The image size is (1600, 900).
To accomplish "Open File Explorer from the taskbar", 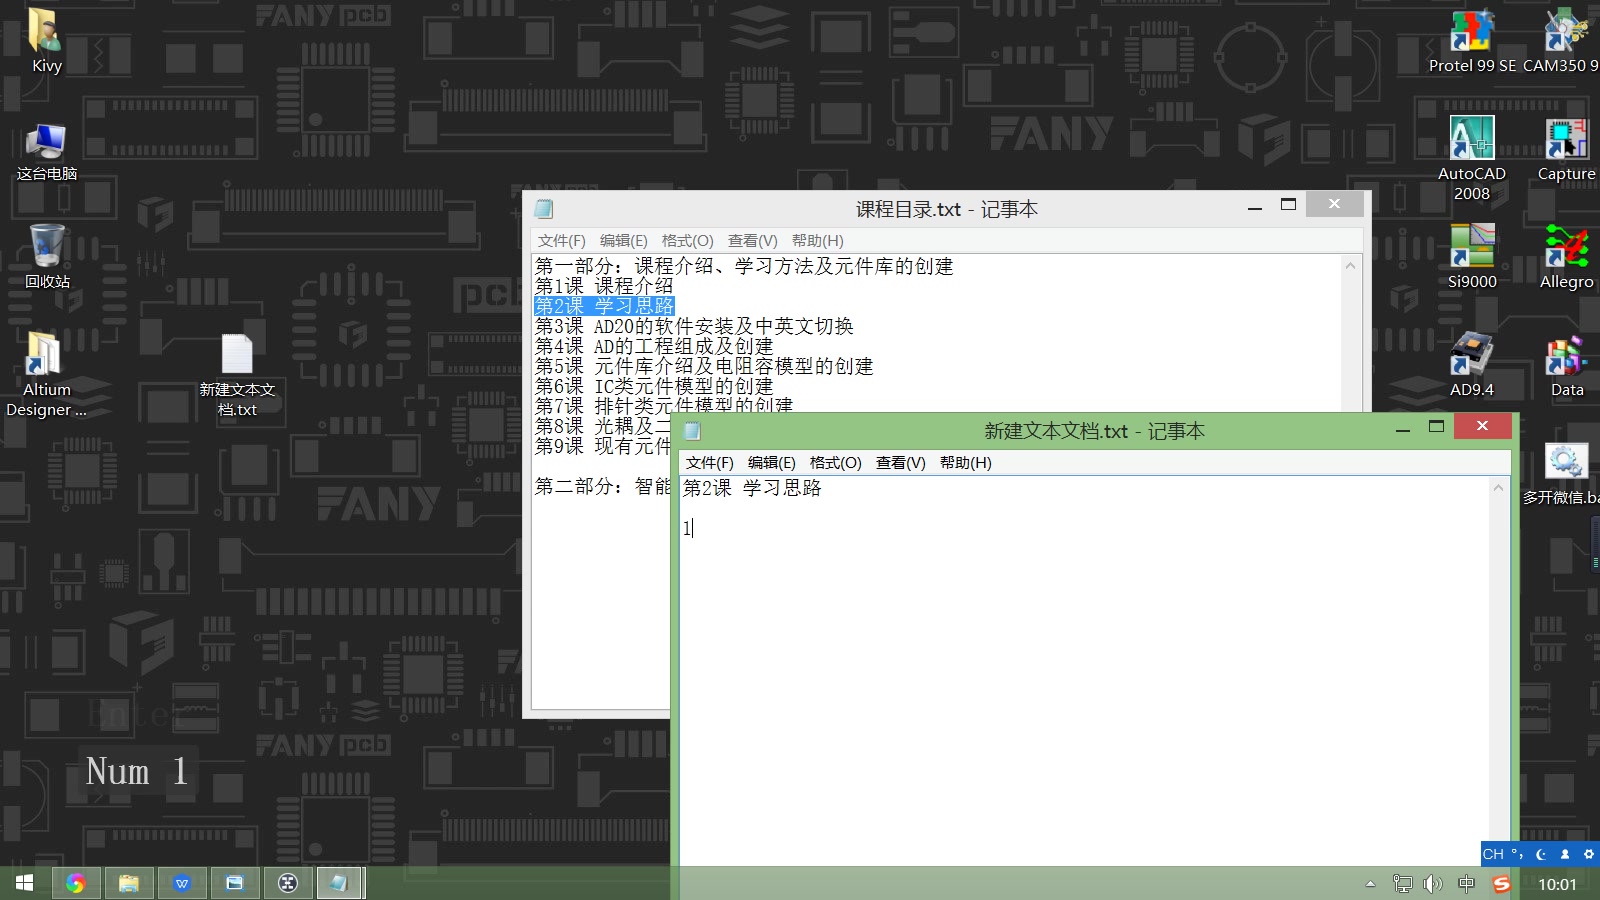I will (129, 883).
